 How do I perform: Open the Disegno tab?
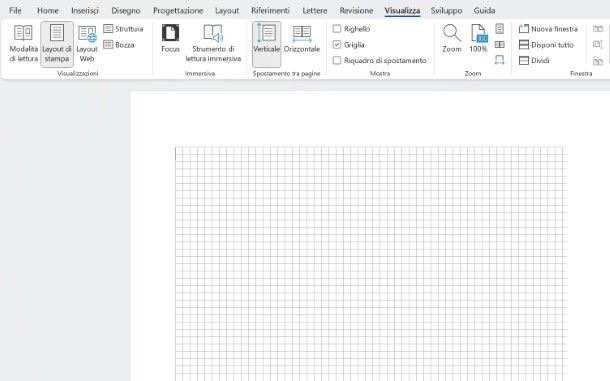[x=126, y=11]
